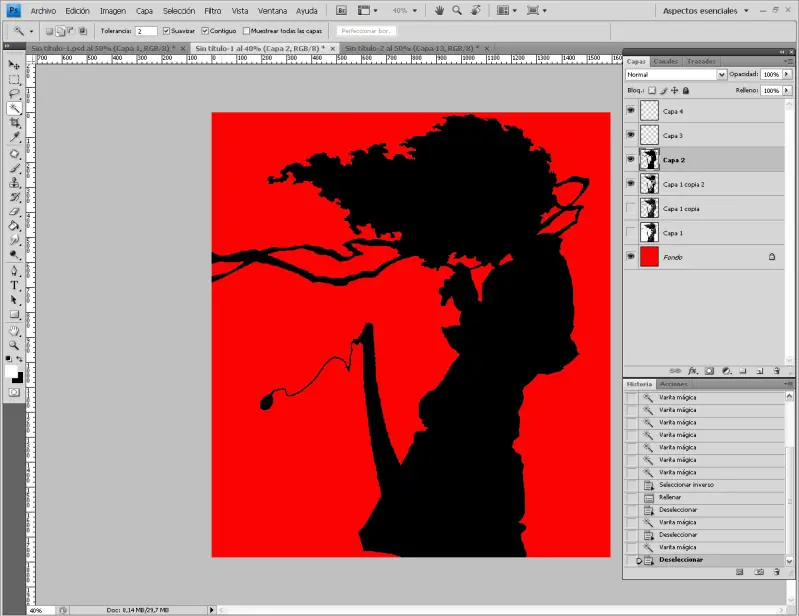Swap foreground and background colors
799x616 pixels.
[x=19, y=359]
